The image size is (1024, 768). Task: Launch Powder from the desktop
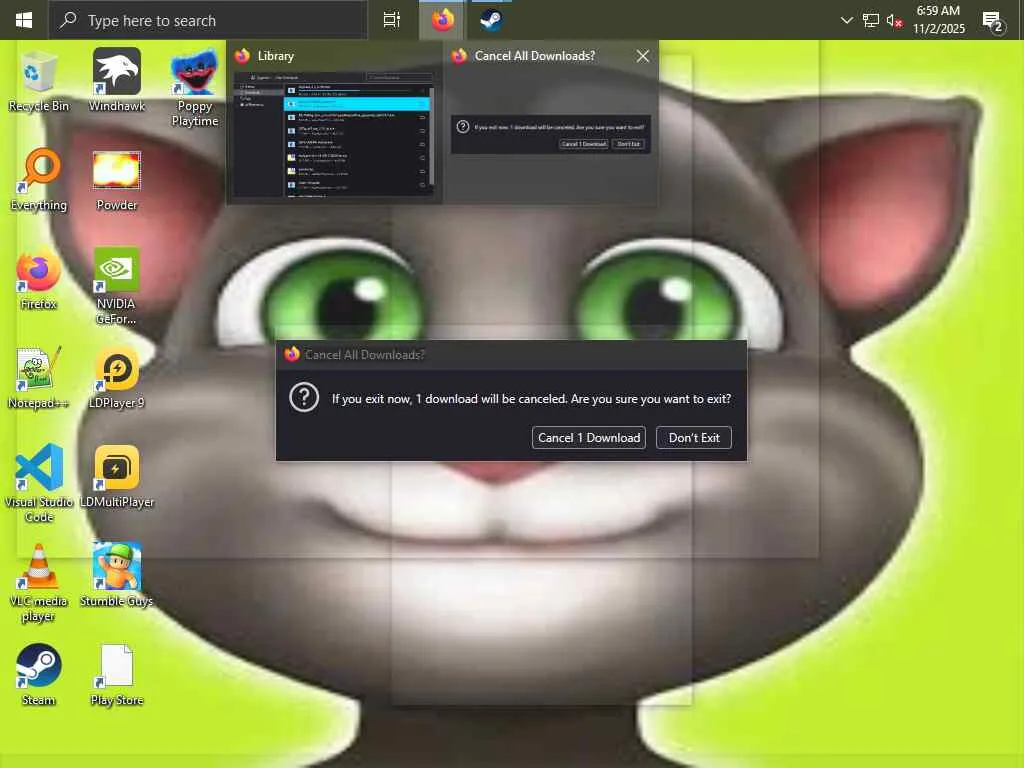click(x=116, y=180)
